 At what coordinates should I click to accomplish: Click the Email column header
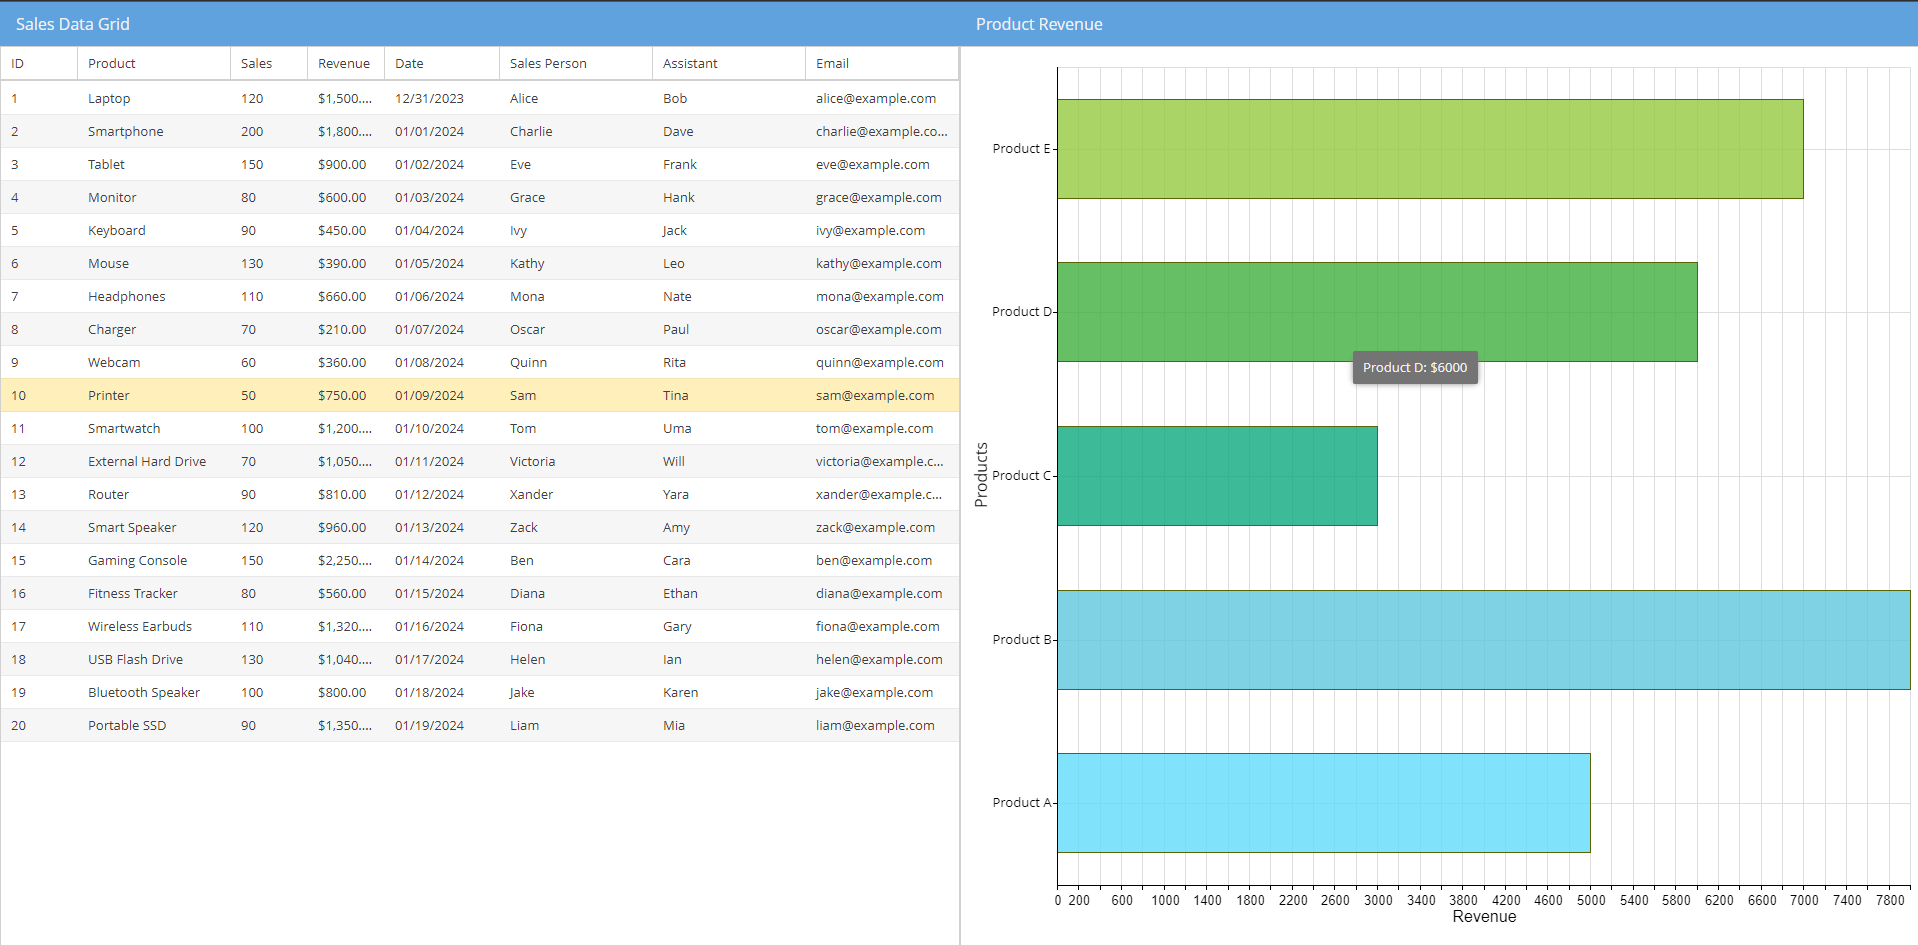(x=882, y=63)
